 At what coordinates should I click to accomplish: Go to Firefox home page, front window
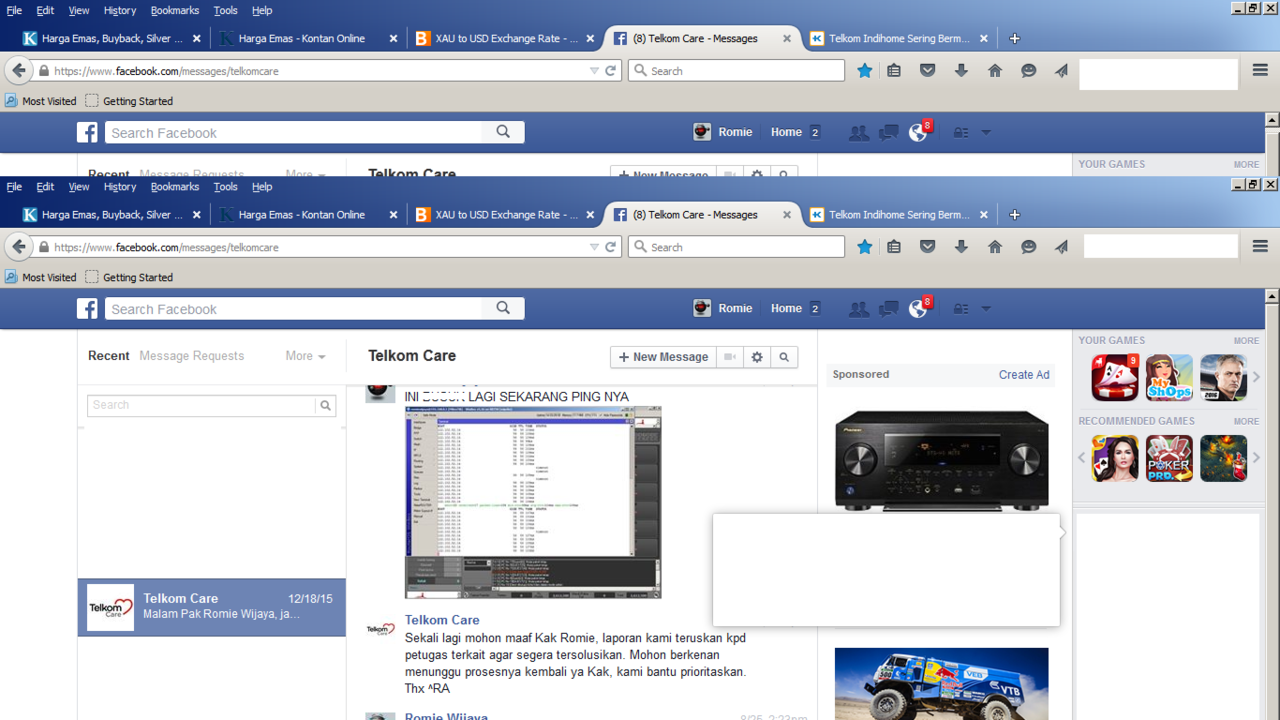pyautogui.click(x=995, y=247)
